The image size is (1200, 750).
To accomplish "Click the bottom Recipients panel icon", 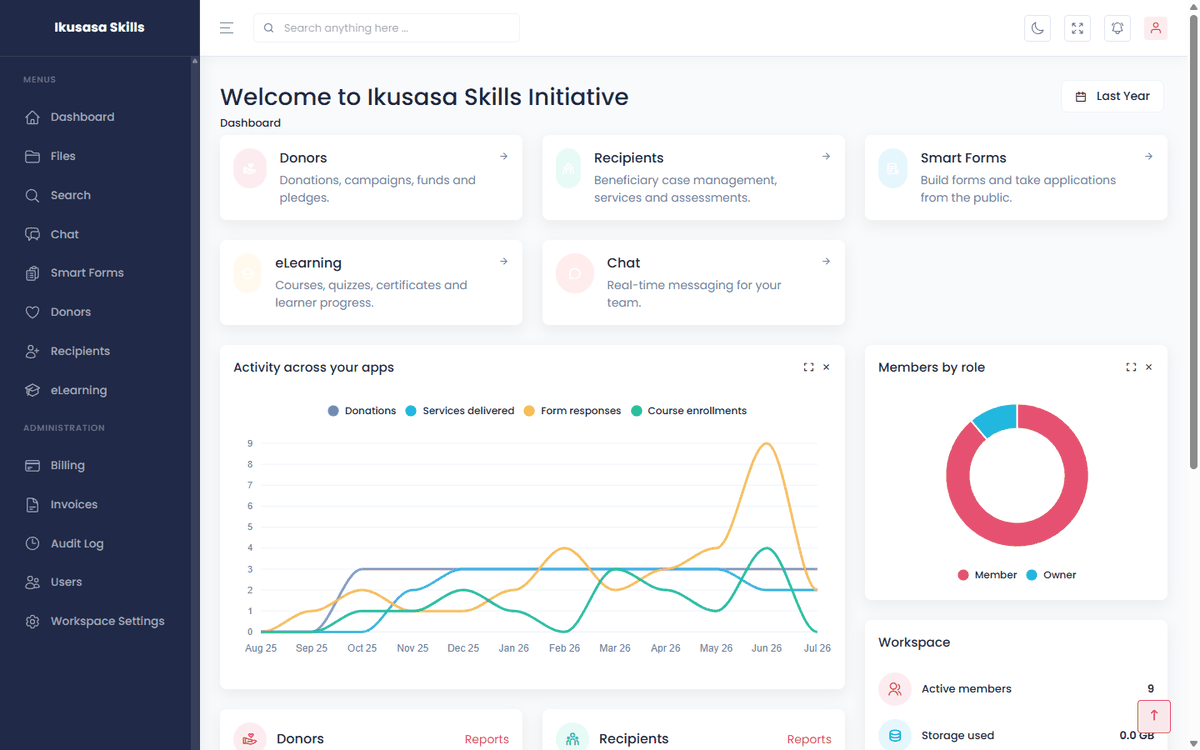I will [x=573, y=738].
